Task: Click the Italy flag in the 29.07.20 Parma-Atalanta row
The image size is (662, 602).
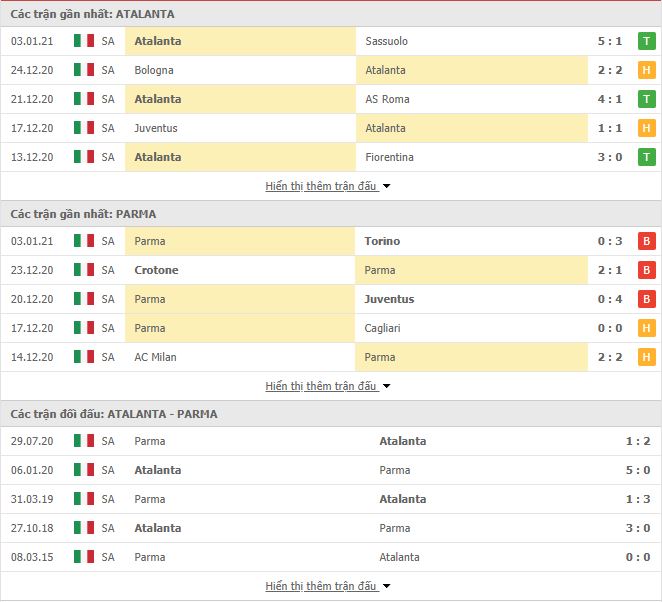Action: coord(84,441)
